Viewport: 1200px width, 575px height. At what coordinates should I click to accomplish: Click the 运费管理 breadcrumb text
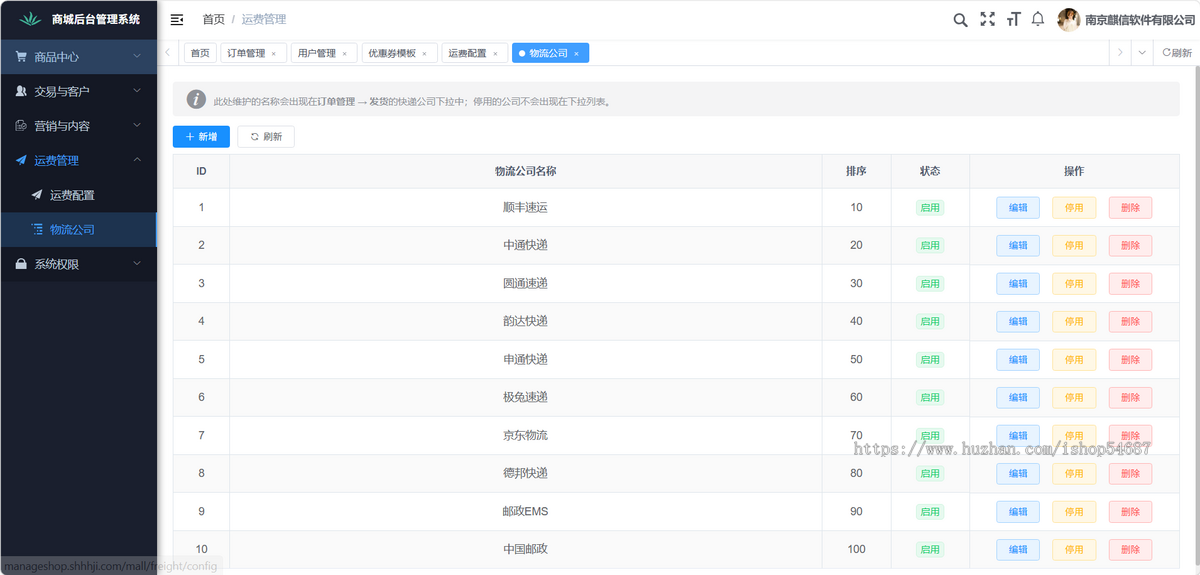pyautogui.click(x=264, y=19)
